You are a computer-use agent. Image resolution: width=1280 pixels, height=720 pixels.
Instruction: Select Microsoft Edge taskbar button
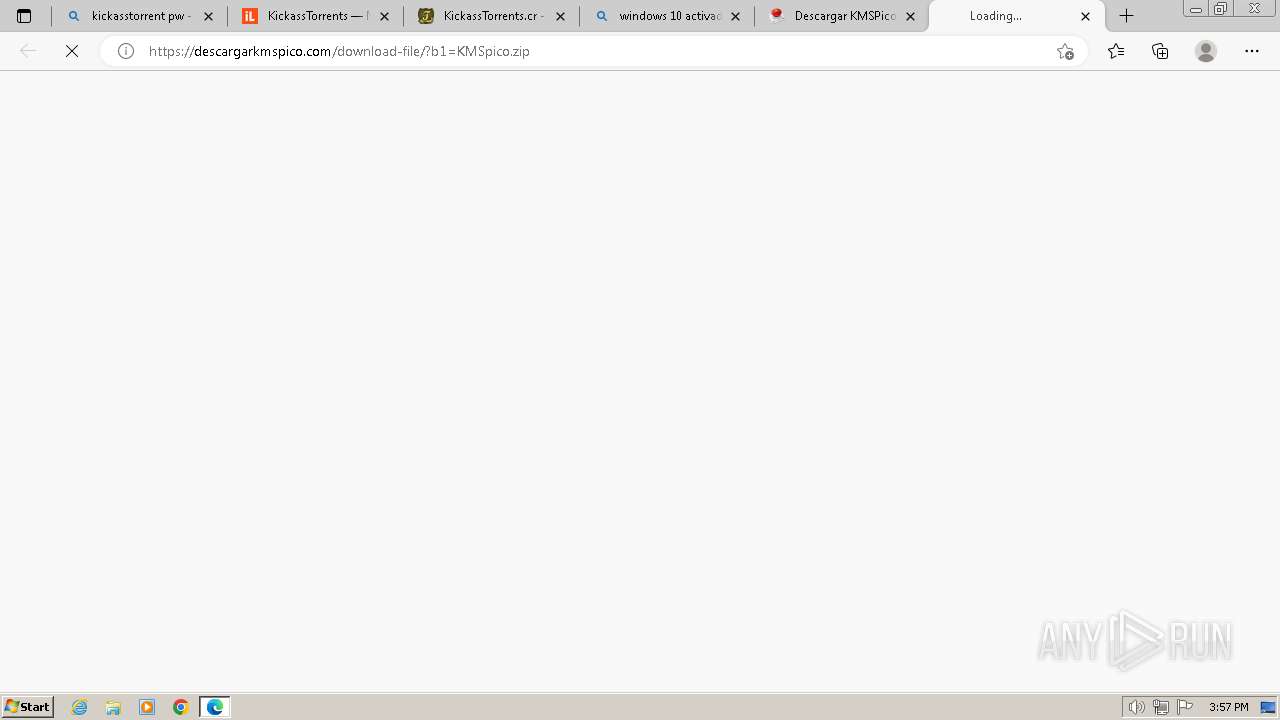pos(215,707)
